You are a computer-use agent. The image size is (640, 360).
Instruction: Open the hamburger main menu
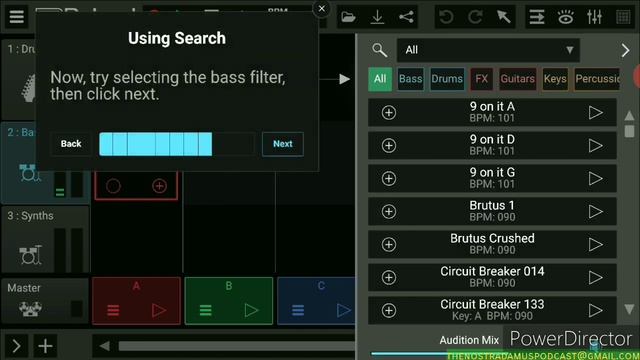17,17
